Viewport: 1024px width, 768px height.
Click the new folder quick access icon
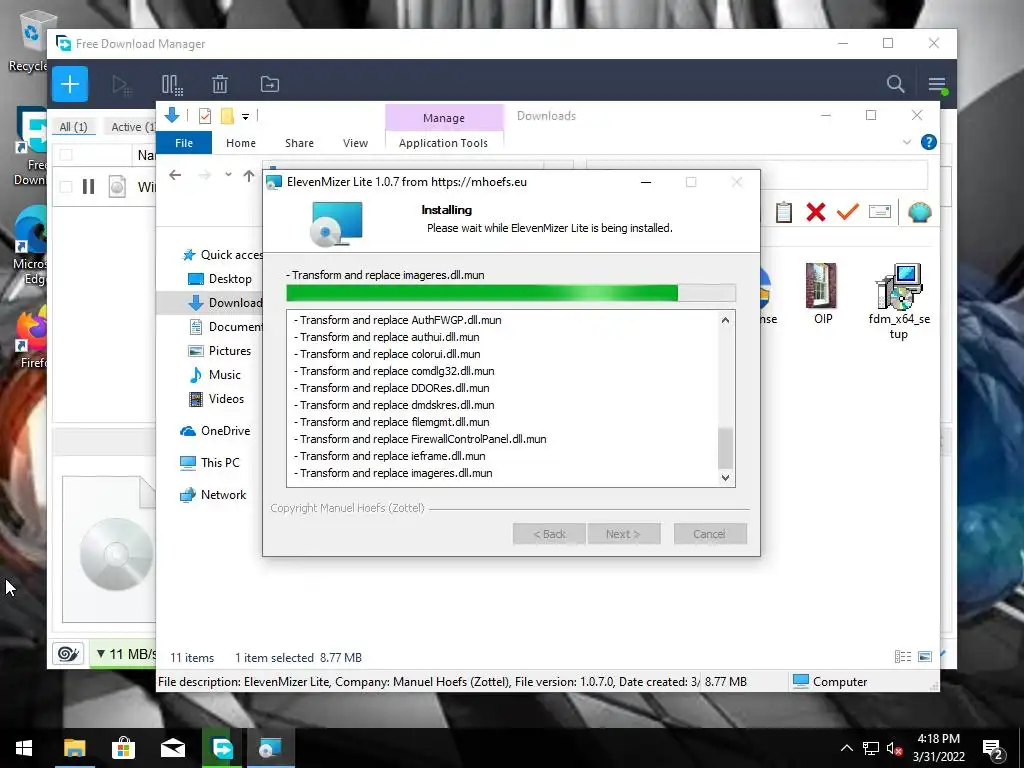pyautogui.click(x=227, y=116)
